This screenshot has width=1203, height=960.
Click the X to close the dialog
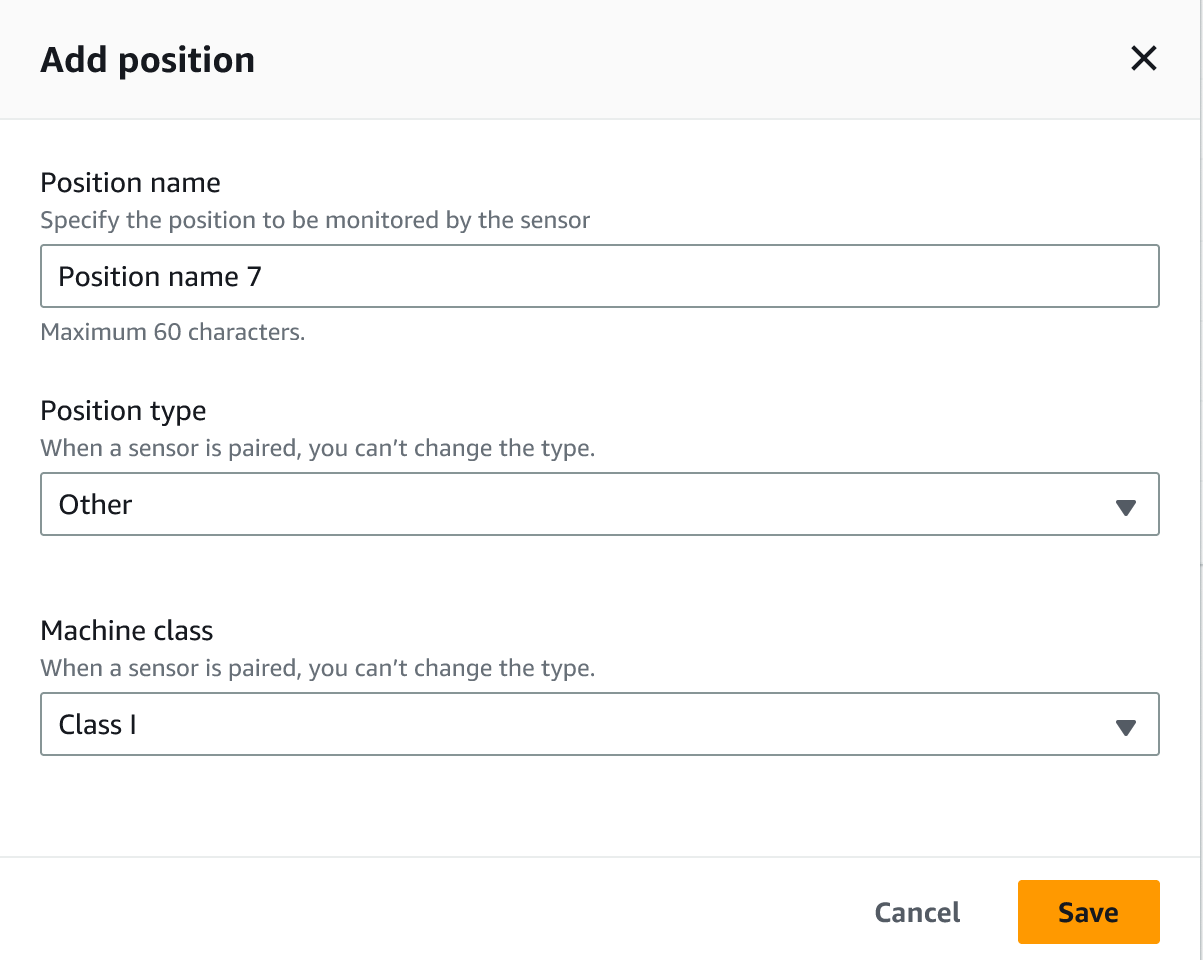tap(1143, 59)
